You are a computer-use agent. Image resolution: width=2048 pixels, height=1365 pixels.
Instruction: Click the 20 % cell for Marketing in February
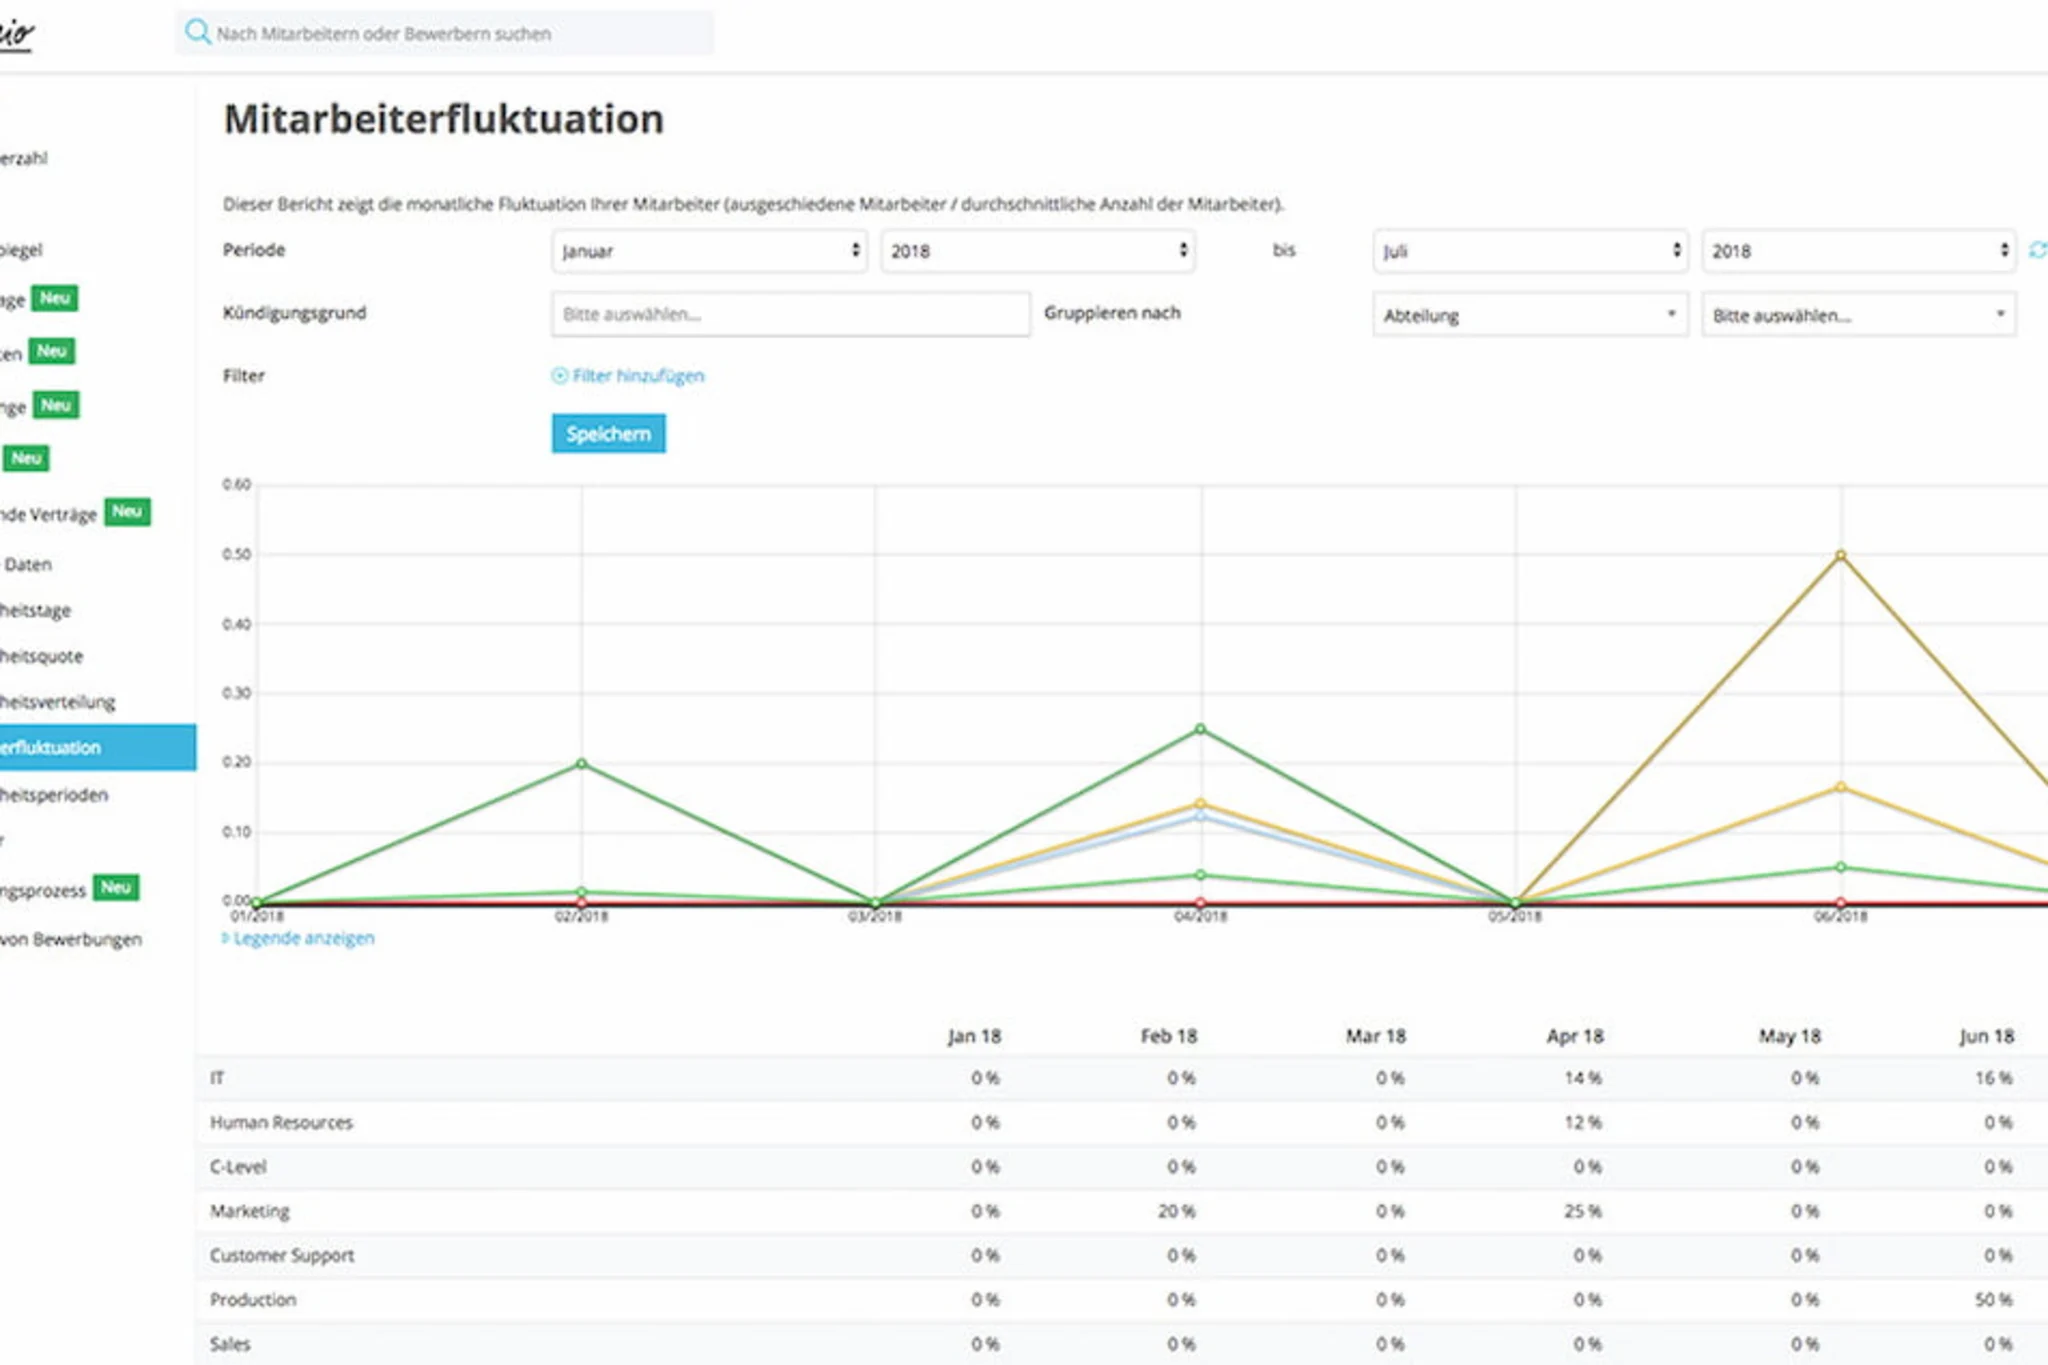tap(1177, 1211)
